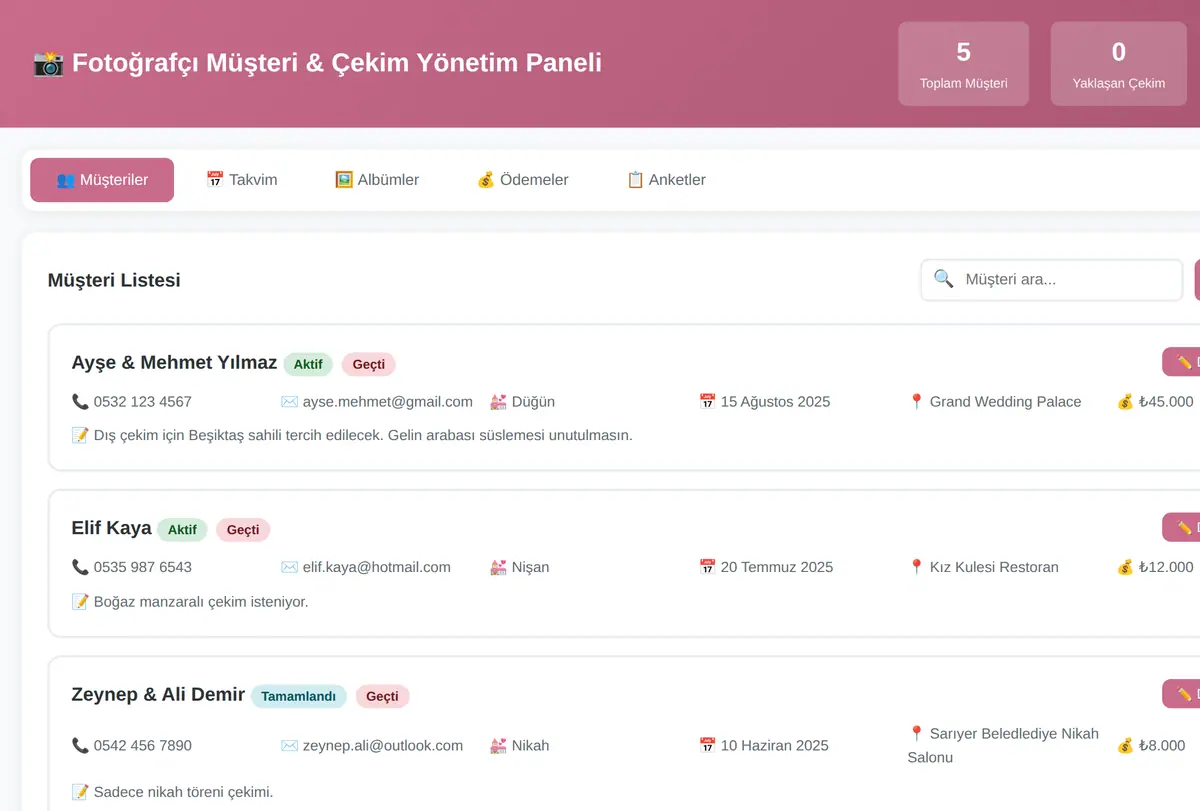Select the Müşteriler tab
This screenshot has width=1200, height=811.
pos(102,180)
